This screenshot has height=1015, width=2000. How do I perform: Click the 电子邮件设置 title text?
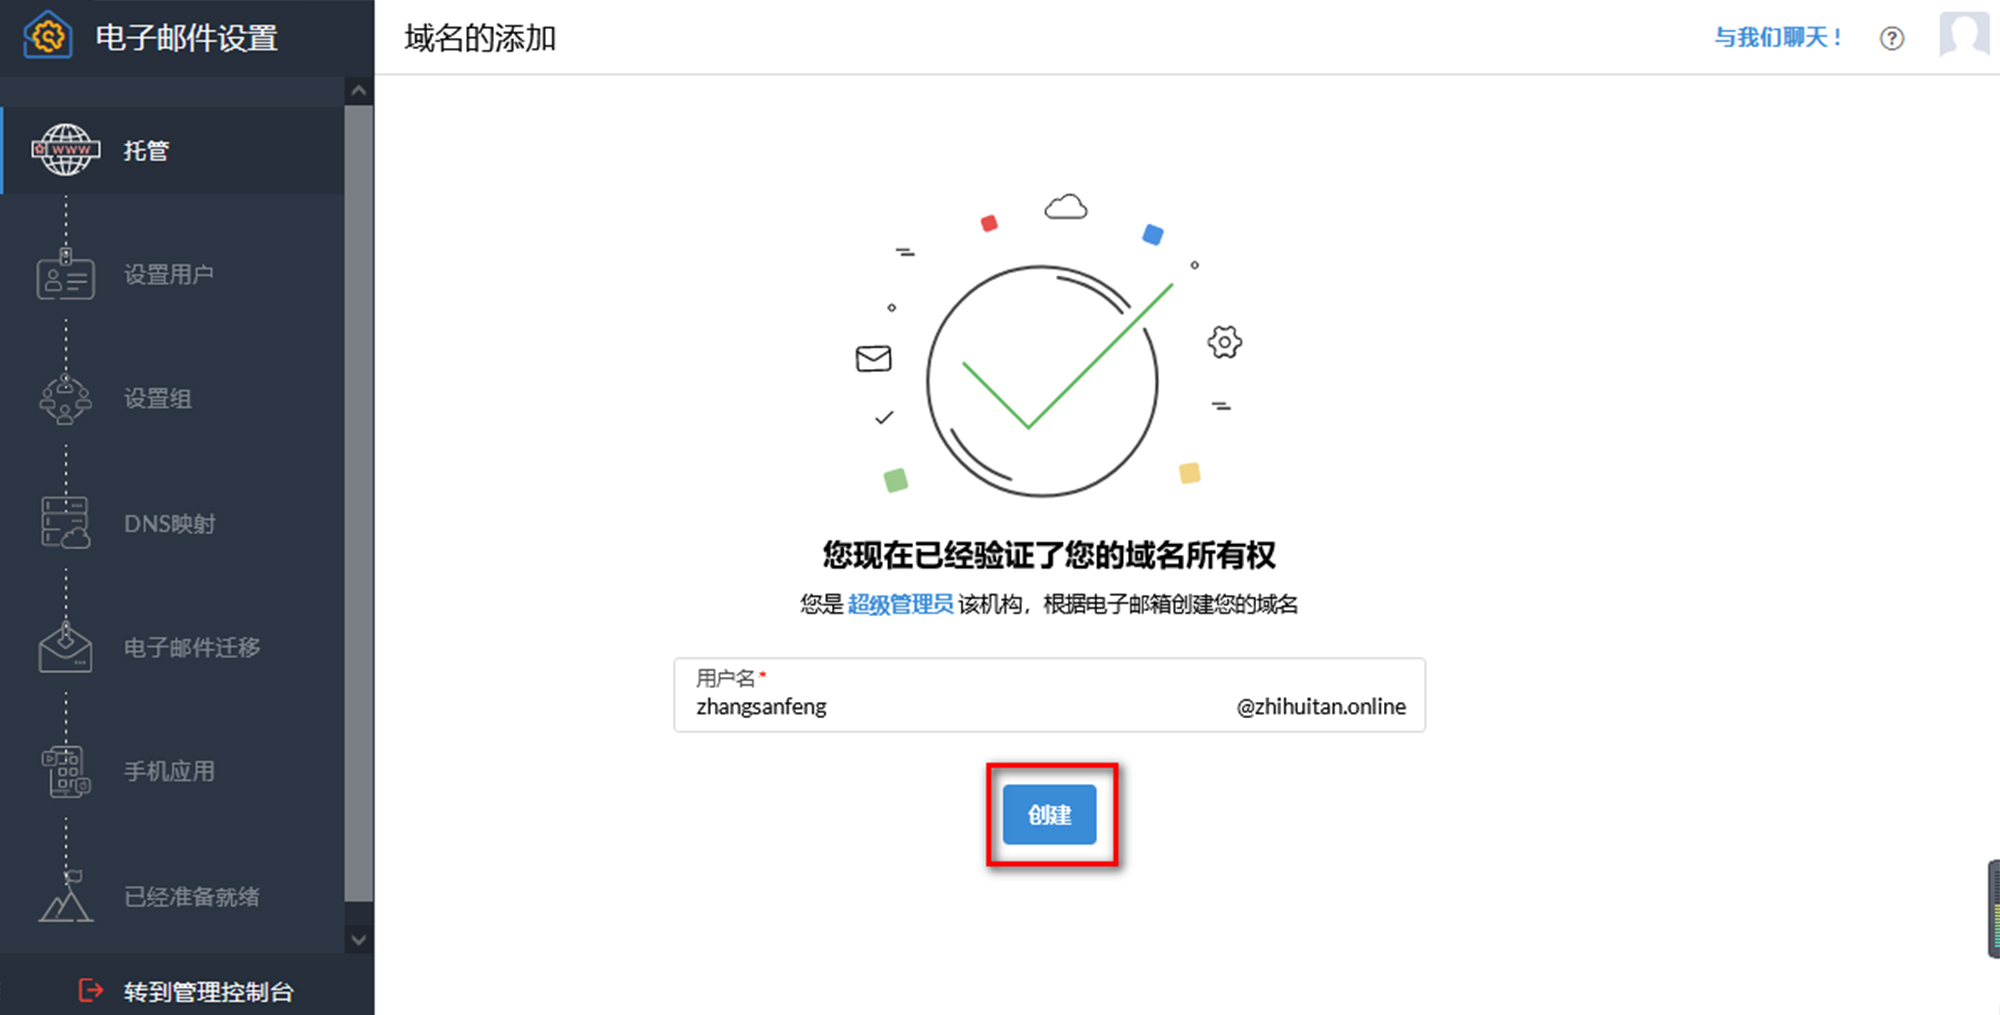(187, 38)
